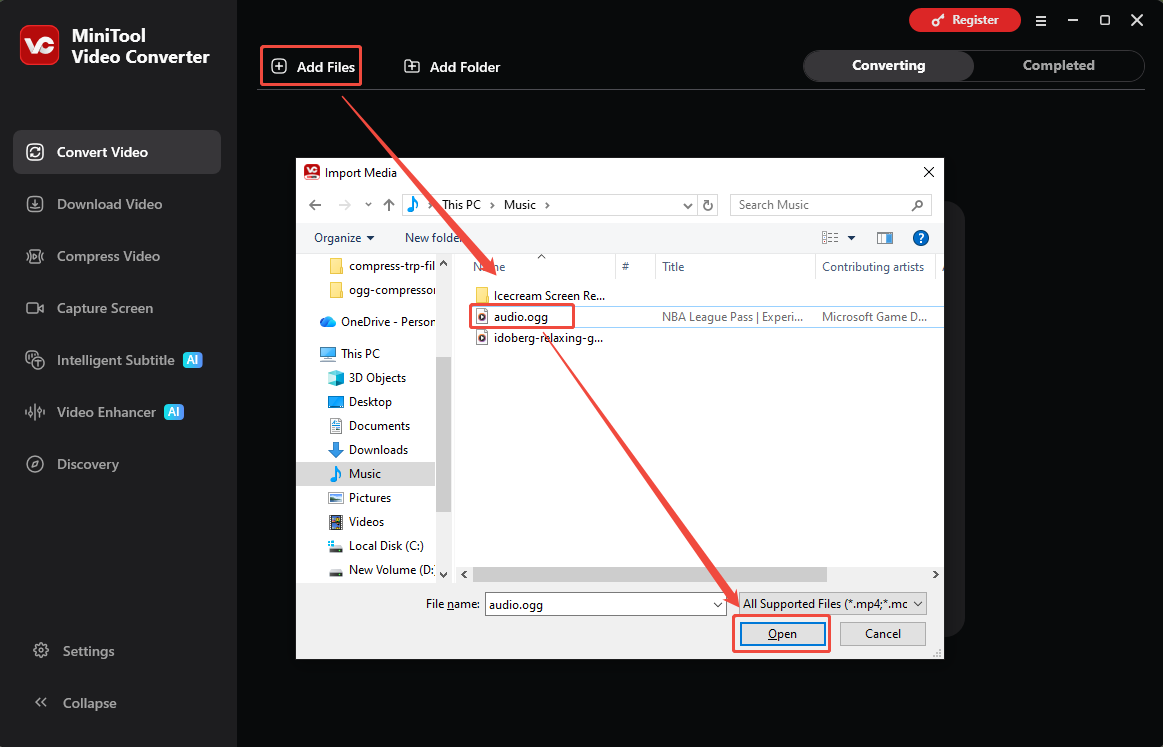The width and height of the screenshot is (1163, 747).
Task: Click the Capture Screen camera icon
Action: click(x=35, y=308)
